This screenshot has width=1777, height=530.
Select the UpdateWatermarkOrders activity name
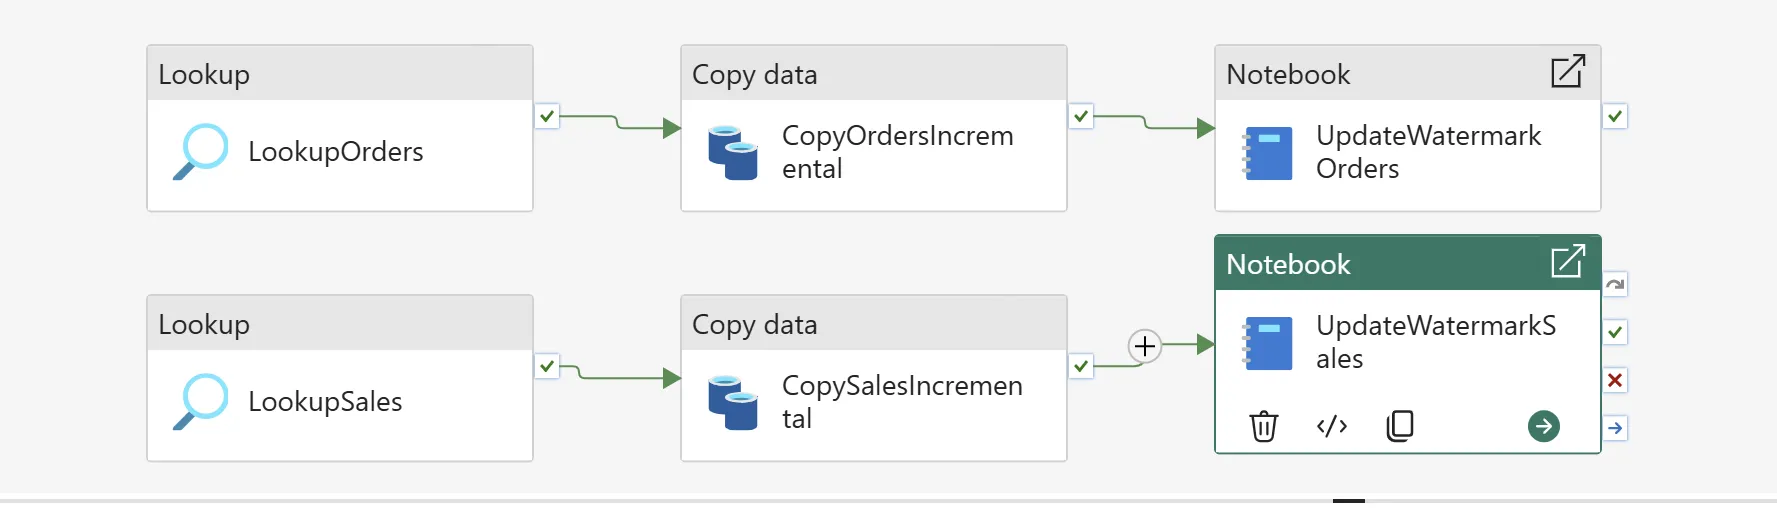[x=1429, y=152]
